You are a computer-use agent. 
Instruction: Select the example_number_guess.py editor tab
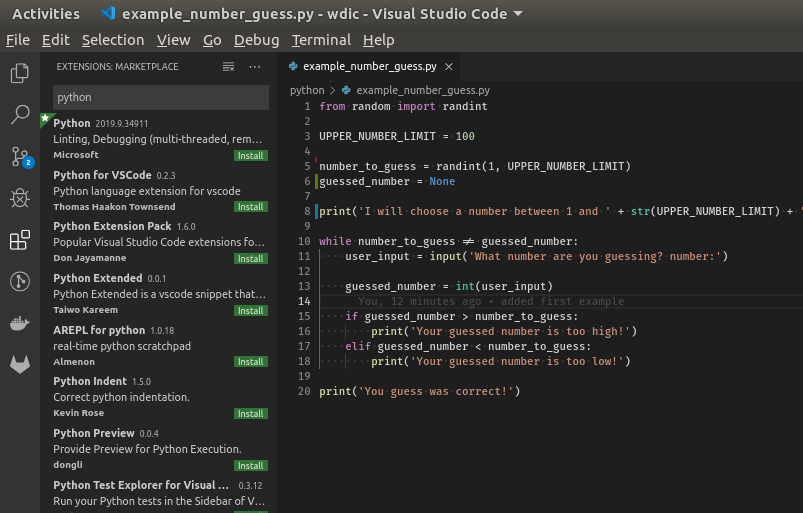pos(369,67)
